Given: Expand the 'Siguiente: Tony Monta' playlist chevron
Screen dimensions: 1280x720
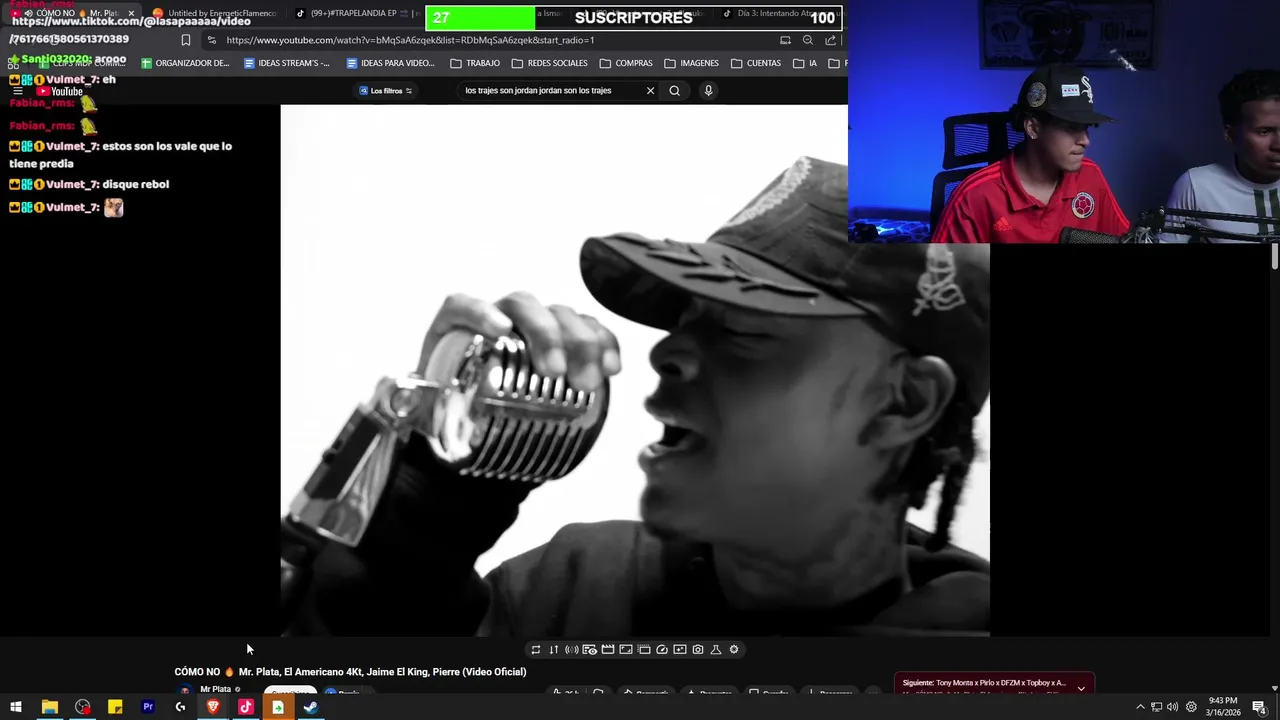Looking at the screenshot, I should [1081, 688].
